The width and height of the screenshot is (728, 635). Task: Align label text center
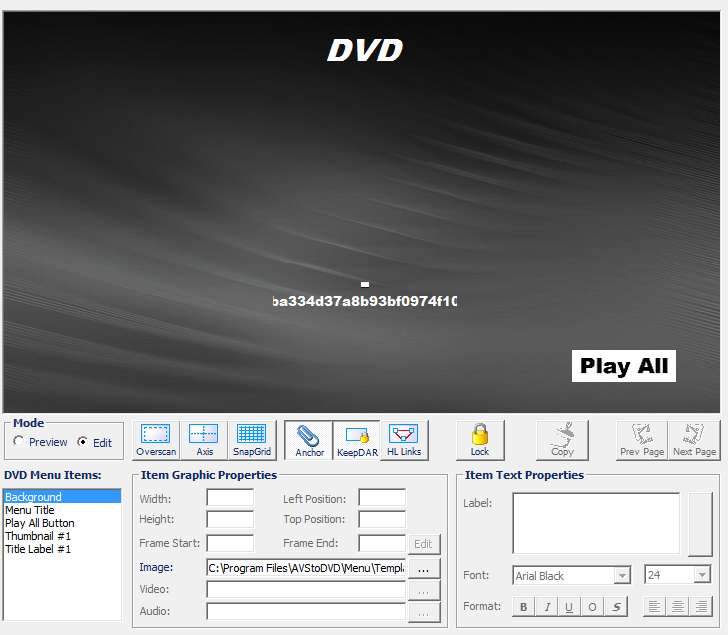click(x=678, y=607)
